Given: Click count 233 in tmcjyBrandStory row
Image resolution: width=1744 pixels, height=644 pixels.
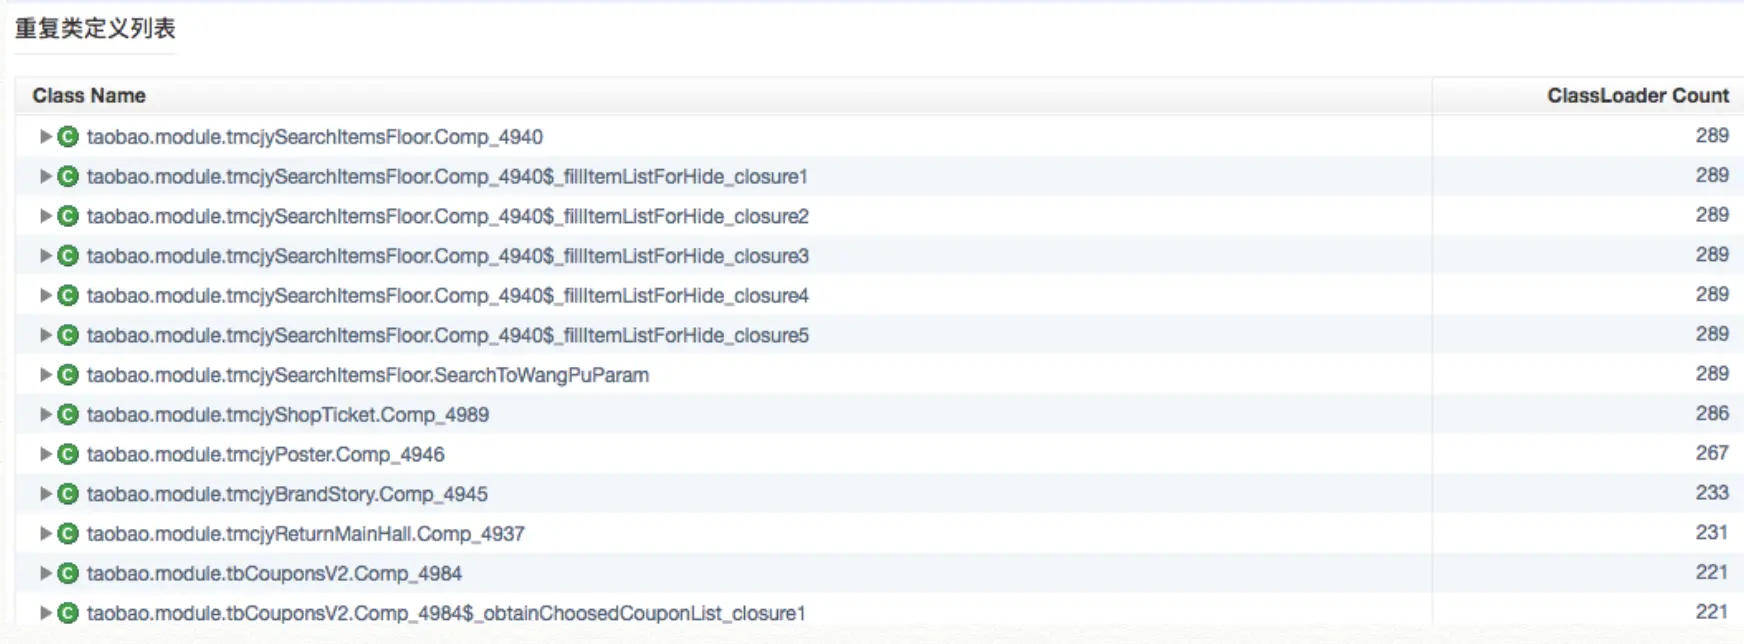Looking at the screenshot, I should tap(1712, 493).
